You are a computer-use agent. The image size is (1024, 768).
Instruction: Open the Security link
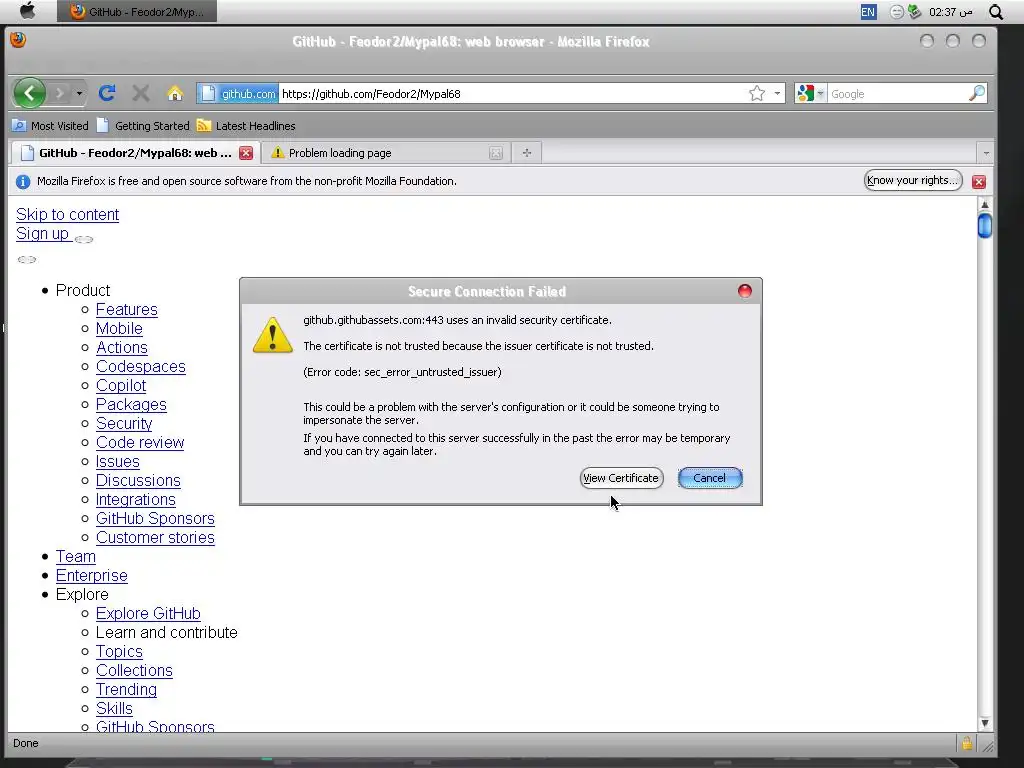[124, 423]
